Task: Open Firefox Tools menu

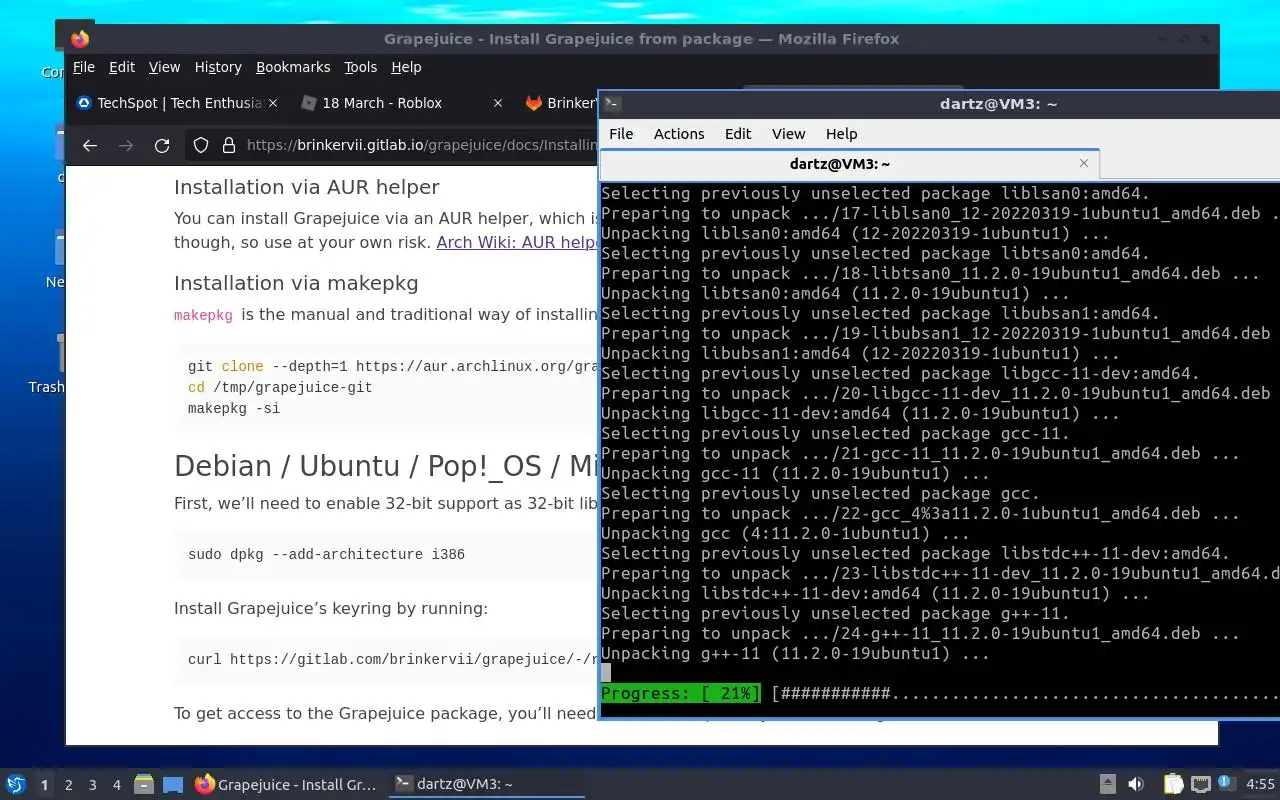Action: pos(360,67)
